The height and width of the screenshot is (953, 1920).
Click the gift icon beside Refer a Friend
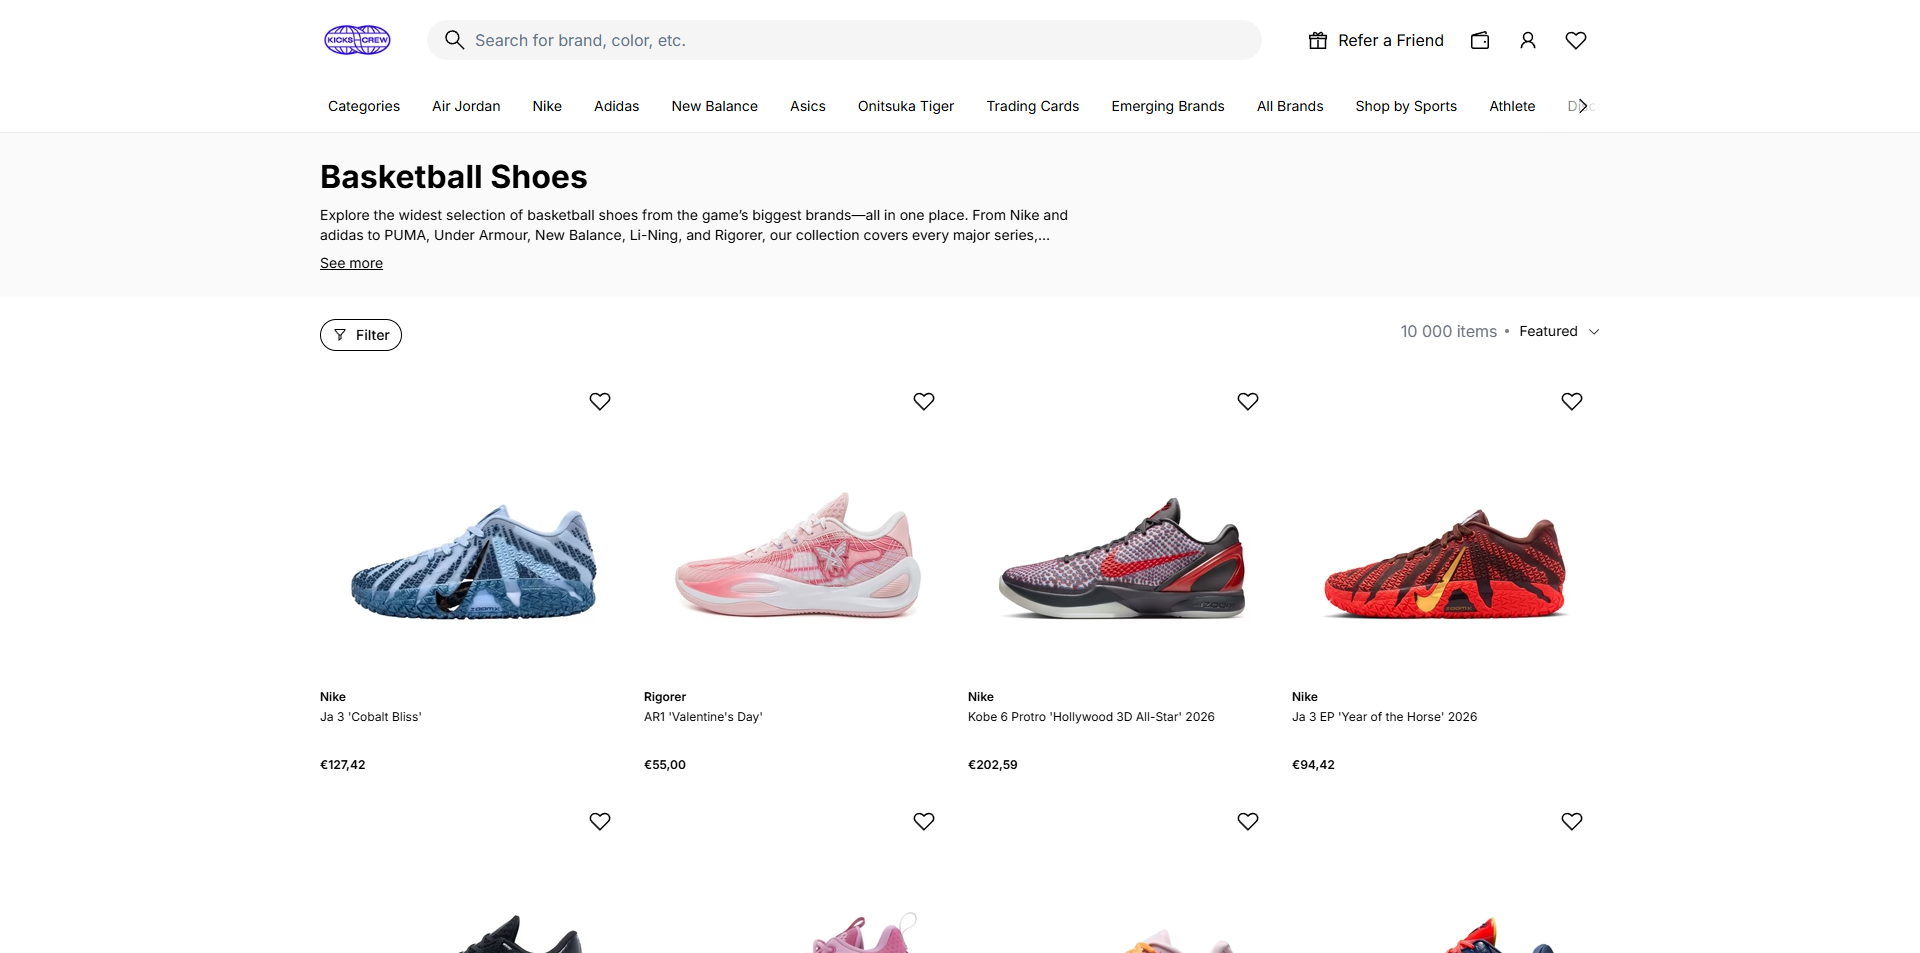click(x=1318, y=40)
